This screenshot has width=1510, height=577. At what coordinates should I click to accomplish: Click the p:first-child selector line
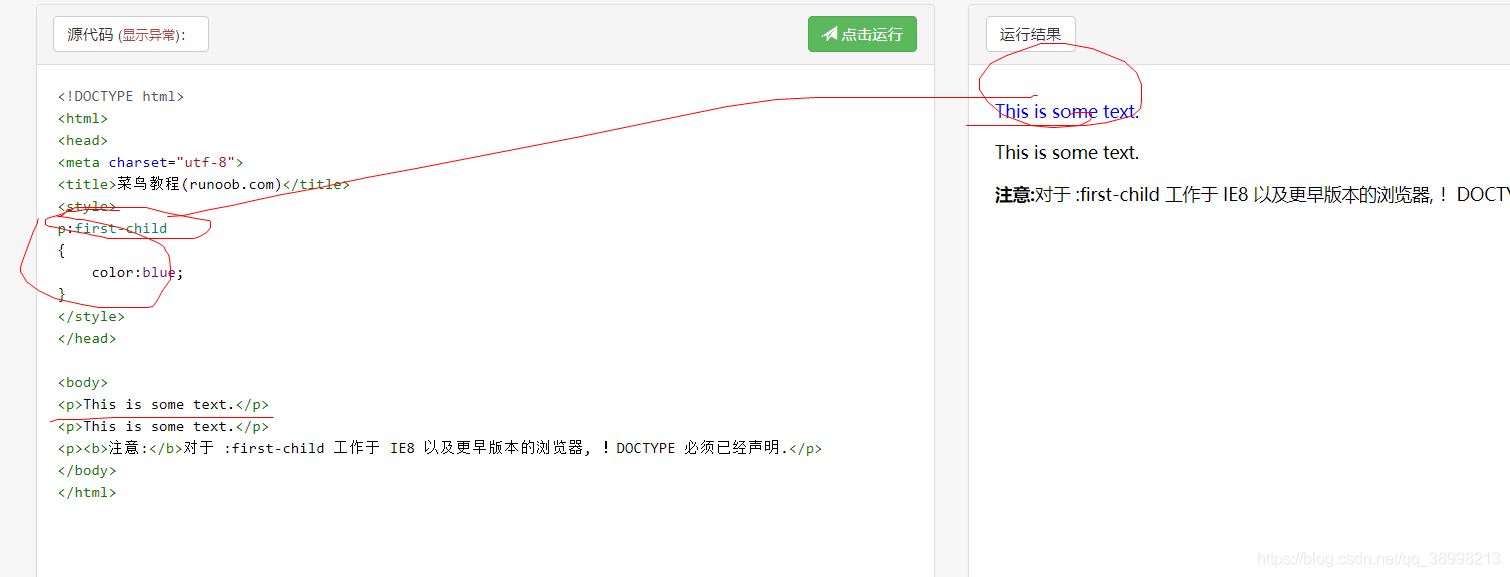pos(113,229)
